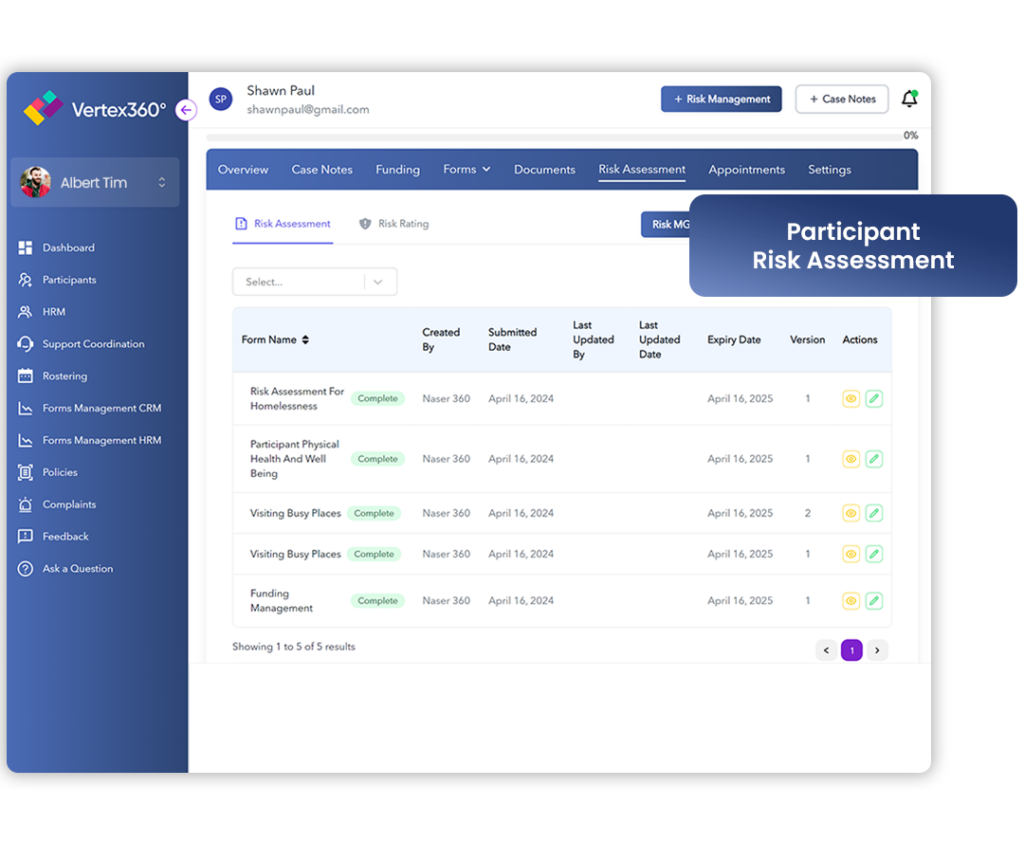Viewport: 1024px width, 861px height.
Task: Expand the Forms tab dropdown
Action: tap(466, 170)
